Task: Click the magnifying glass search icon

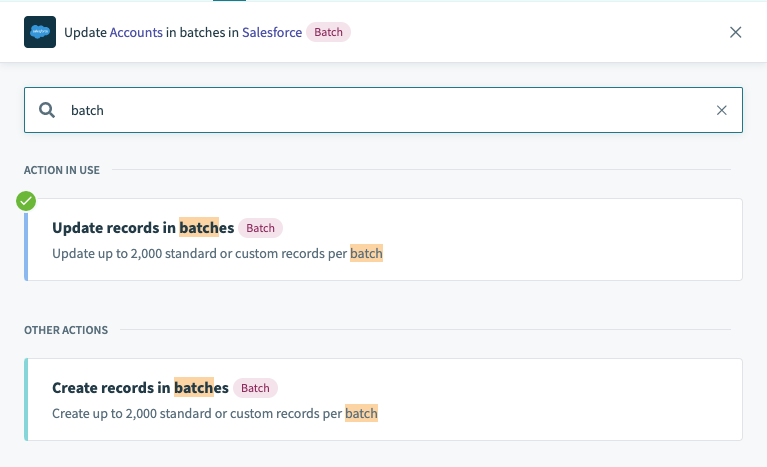Action: (x=47, y=110)
